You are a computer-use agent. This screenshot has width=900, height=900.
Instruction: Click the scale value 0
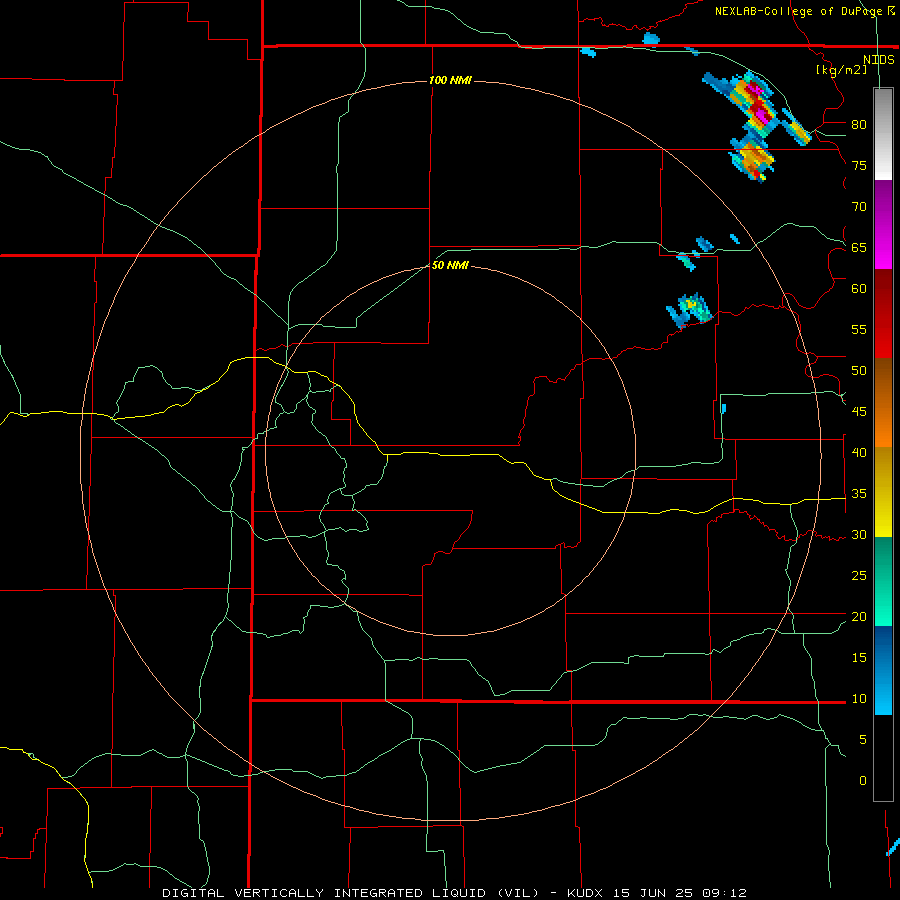tap(863, 781)
